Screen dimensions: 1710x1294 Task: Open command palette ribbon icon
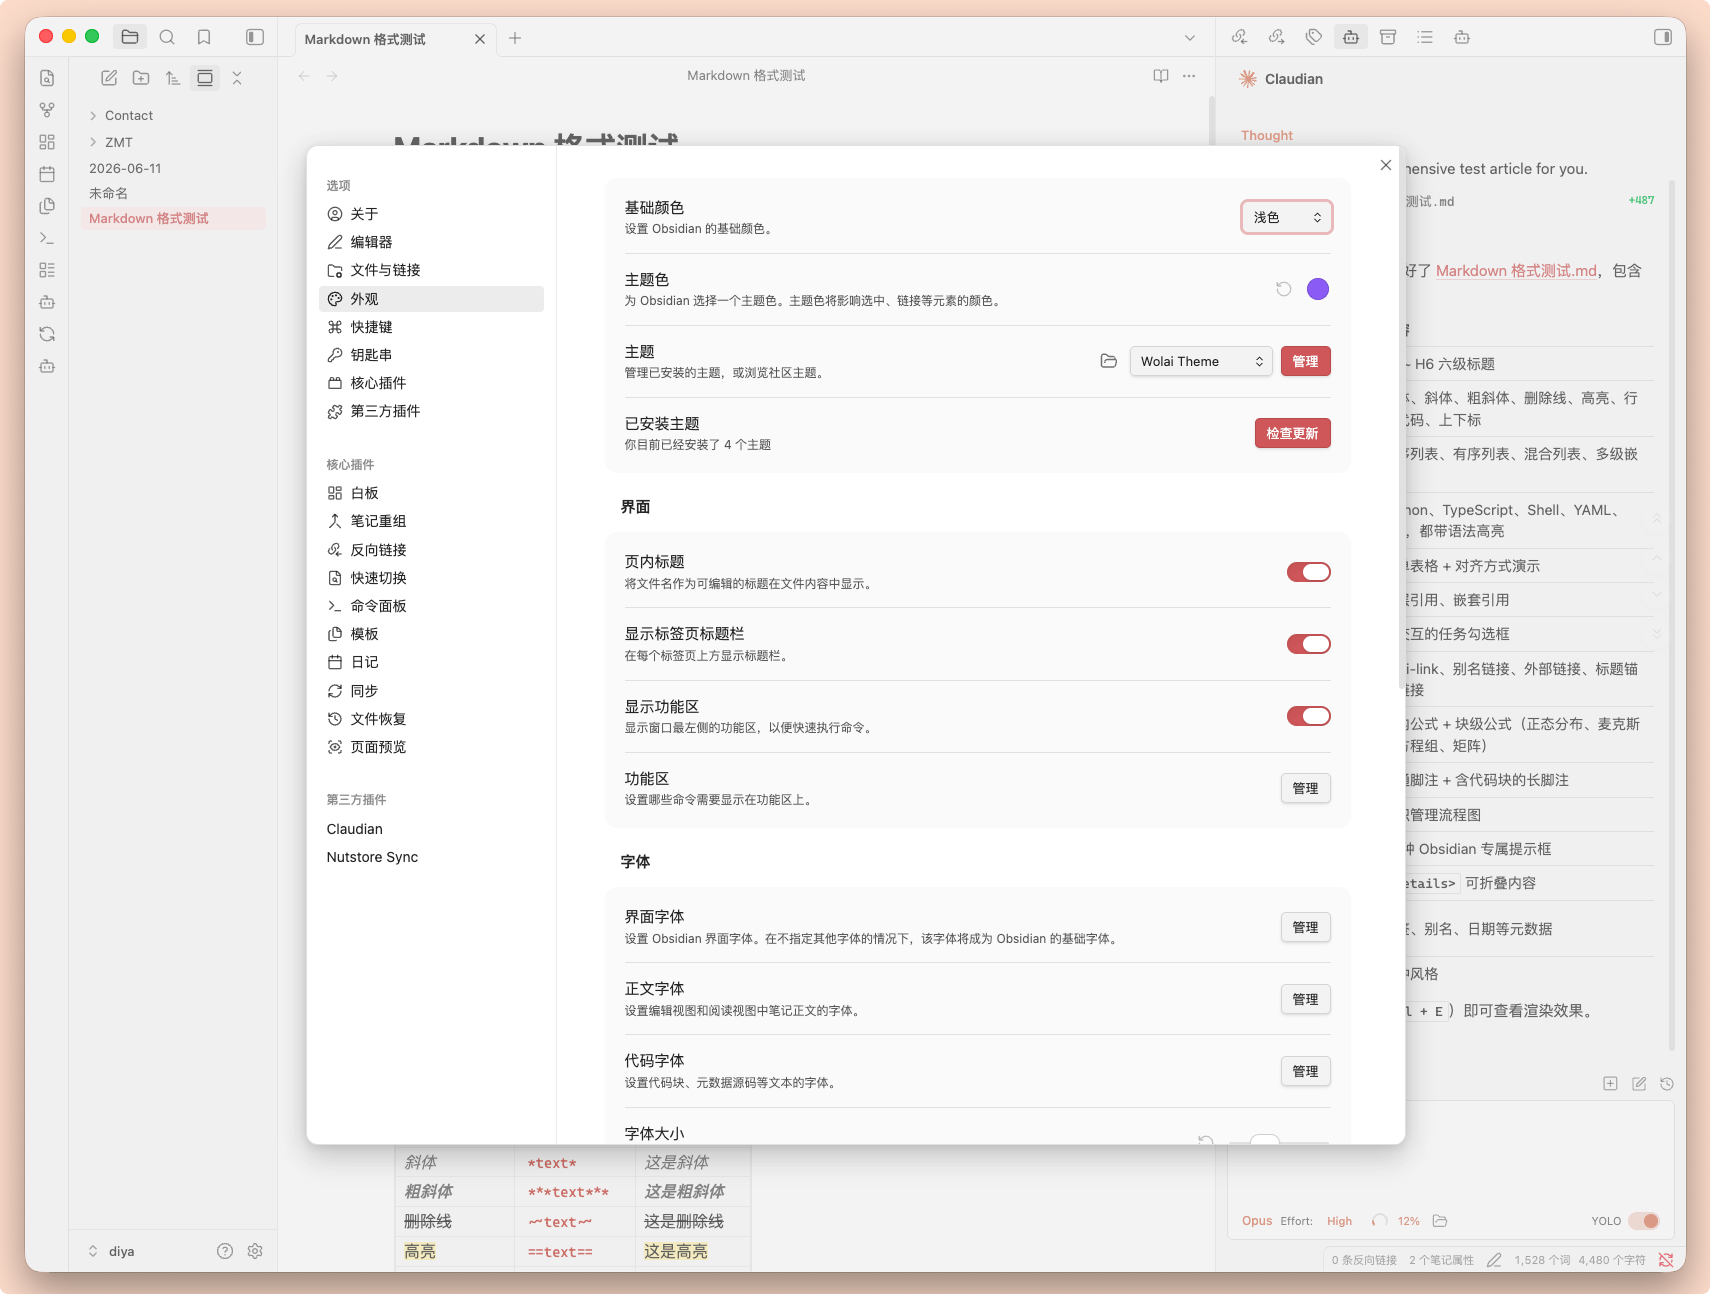click(x=47, y=238)
